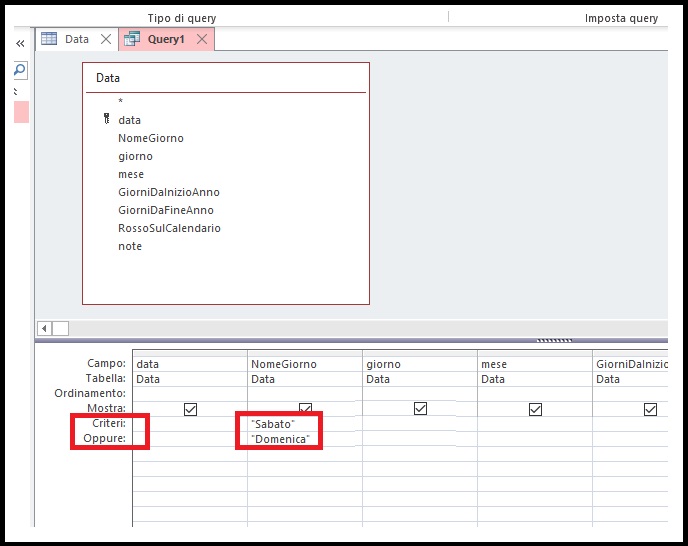
Task: Select GiorniDaFineAnno in the field list
Action: (x=166, y=210)
